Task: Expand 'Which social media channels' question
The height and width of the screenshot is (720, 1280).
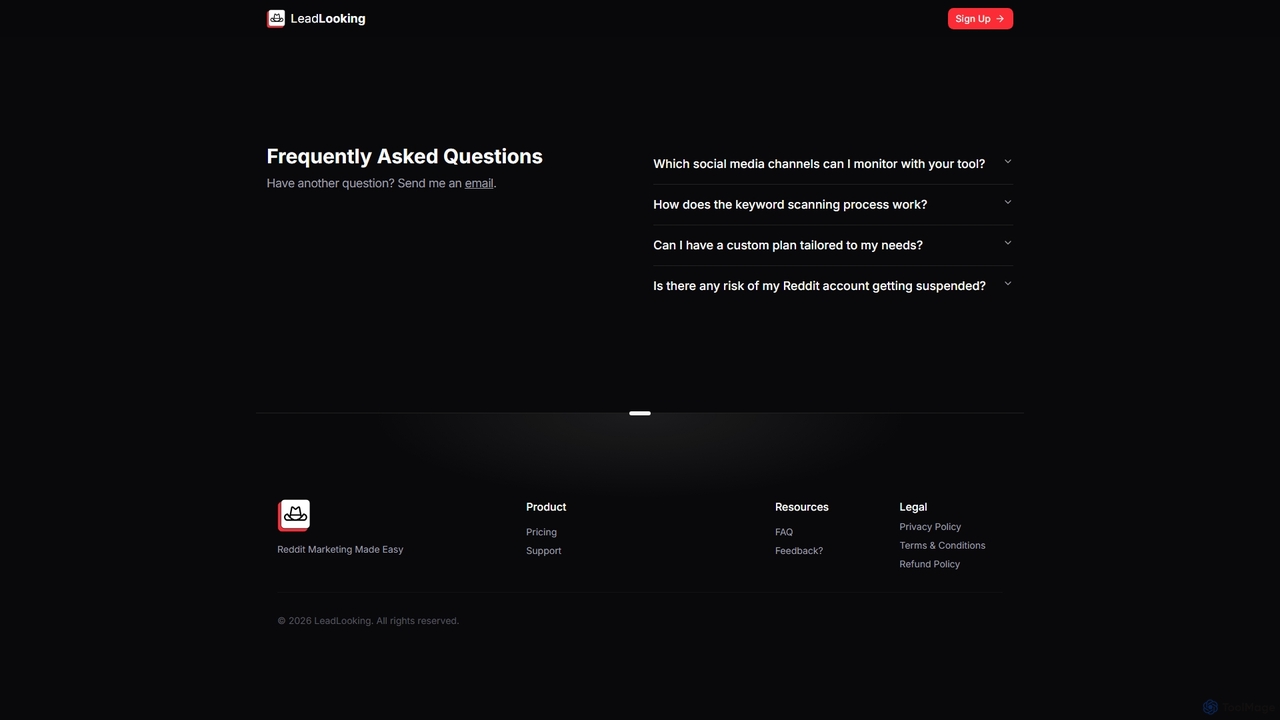Action: click(833, 164)
